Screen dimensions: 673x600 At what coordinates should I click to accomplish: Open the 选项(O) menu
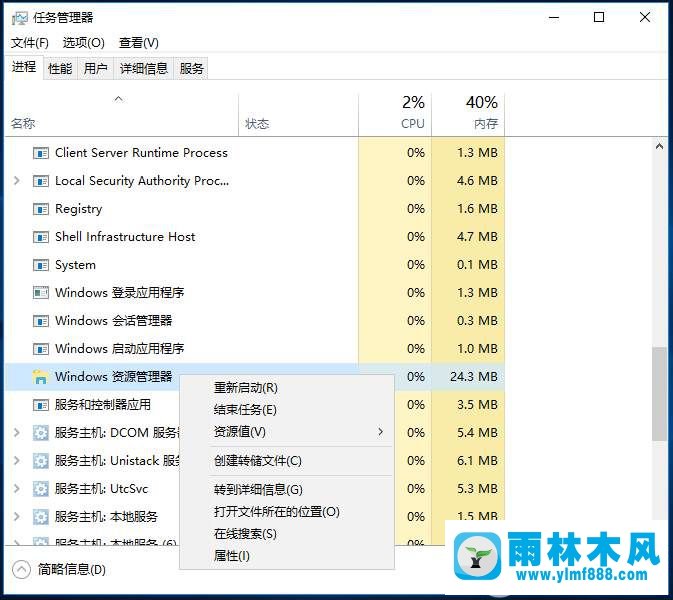tap(83, 42)
